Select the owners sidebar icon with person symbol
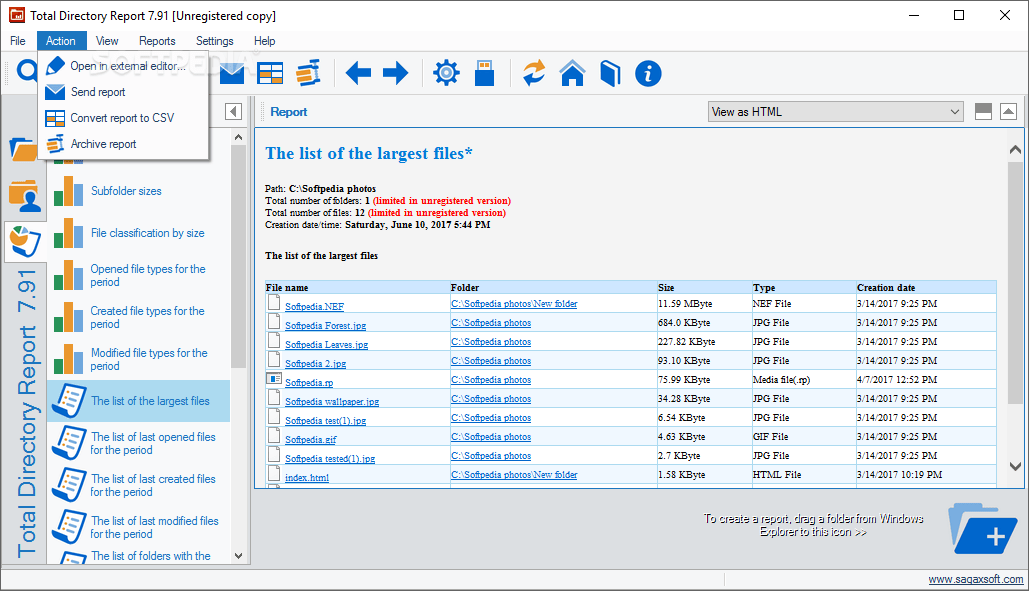 pyautogui.click(x=24, y=195)
